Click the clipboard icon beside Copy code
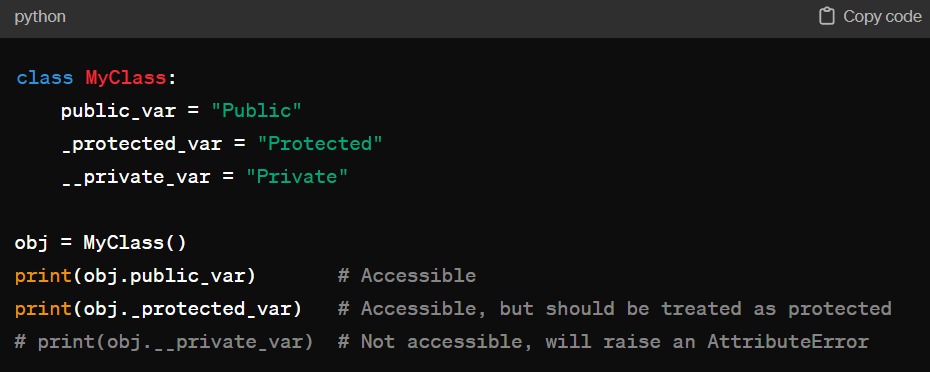930x372 pixels. (x=827, y=17)
